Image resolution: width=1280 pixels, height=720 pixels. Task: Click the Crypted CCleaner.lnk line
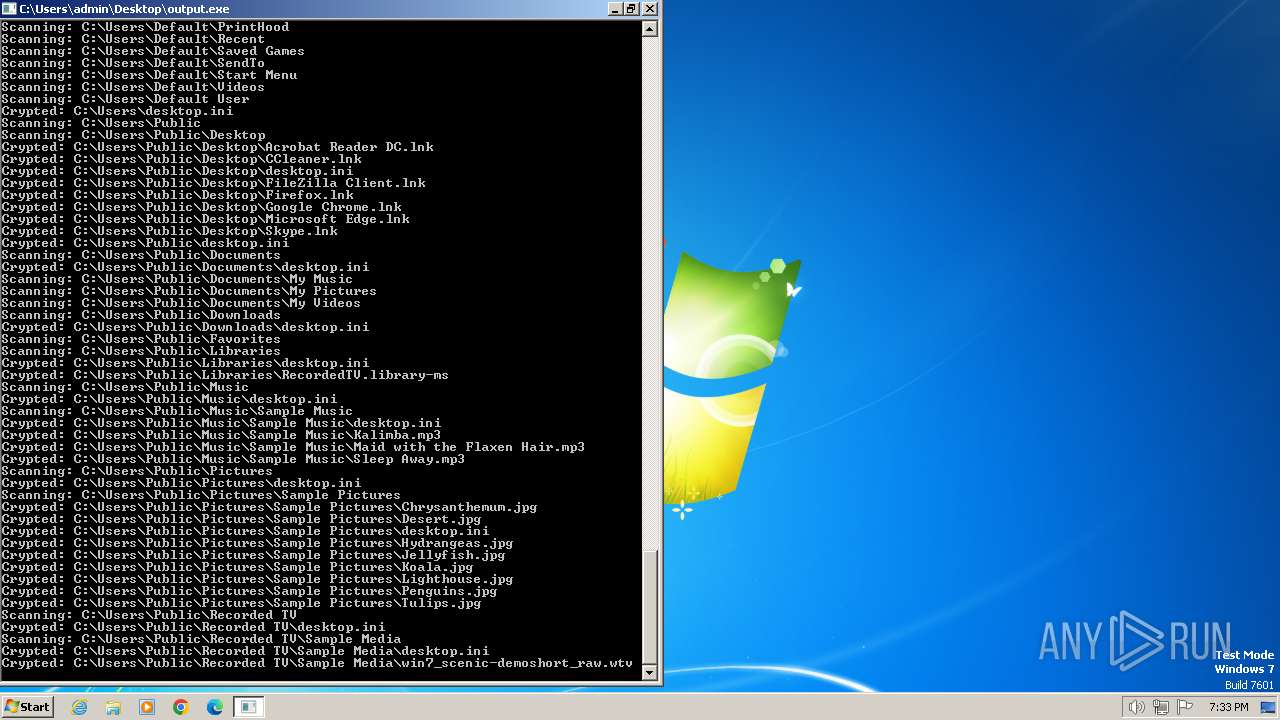click(x=181, y=159)
